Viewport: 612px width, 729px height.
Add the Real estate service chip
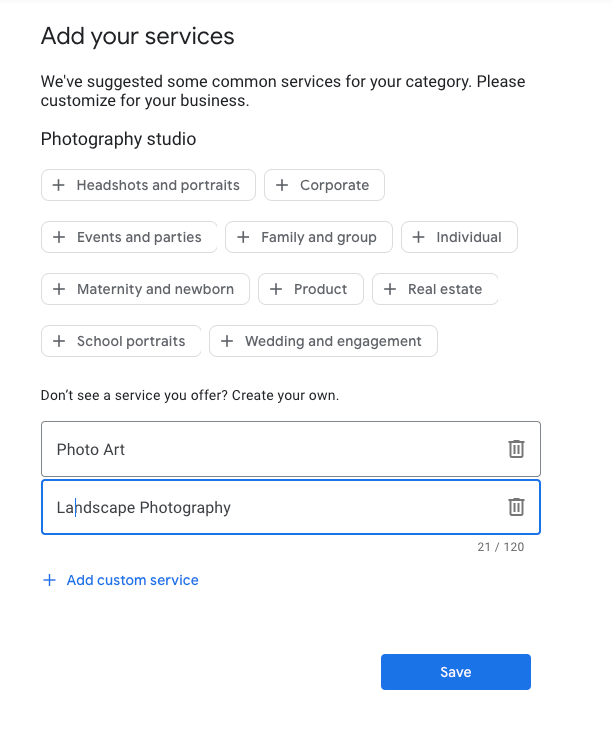click(x=435, y=289)
